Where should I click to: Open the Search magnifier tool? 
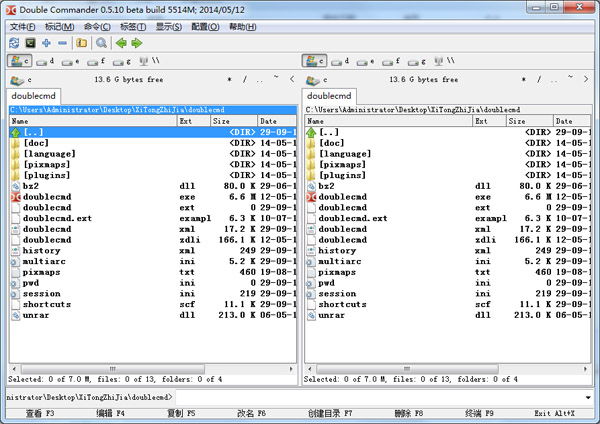pos(101,43)
